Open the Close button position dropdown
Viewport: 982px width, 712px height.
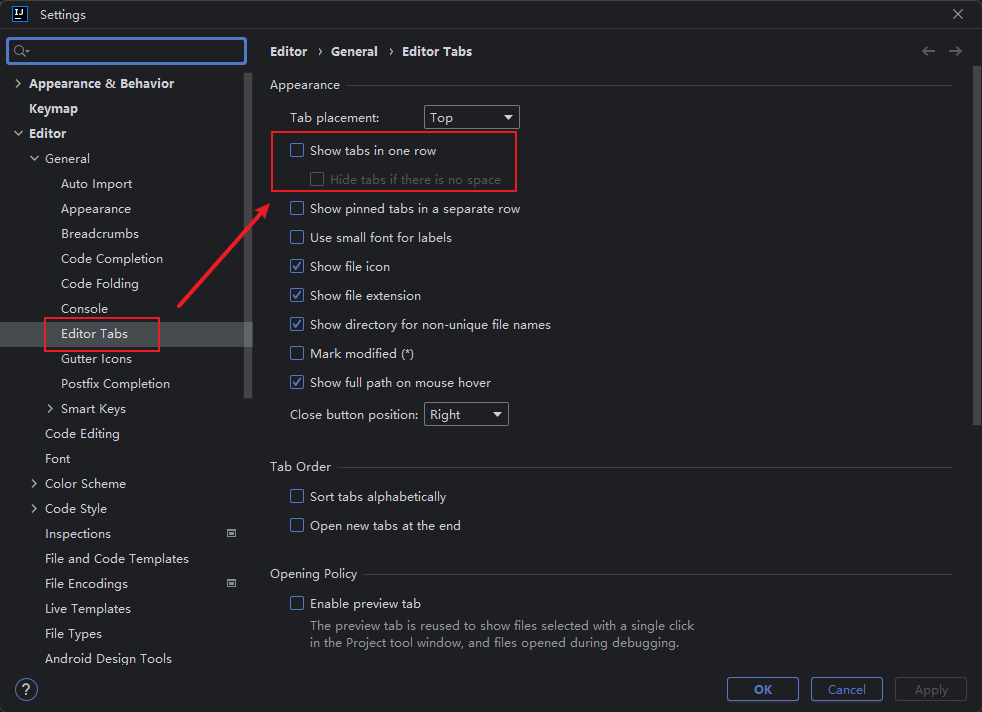coord(466,414)
